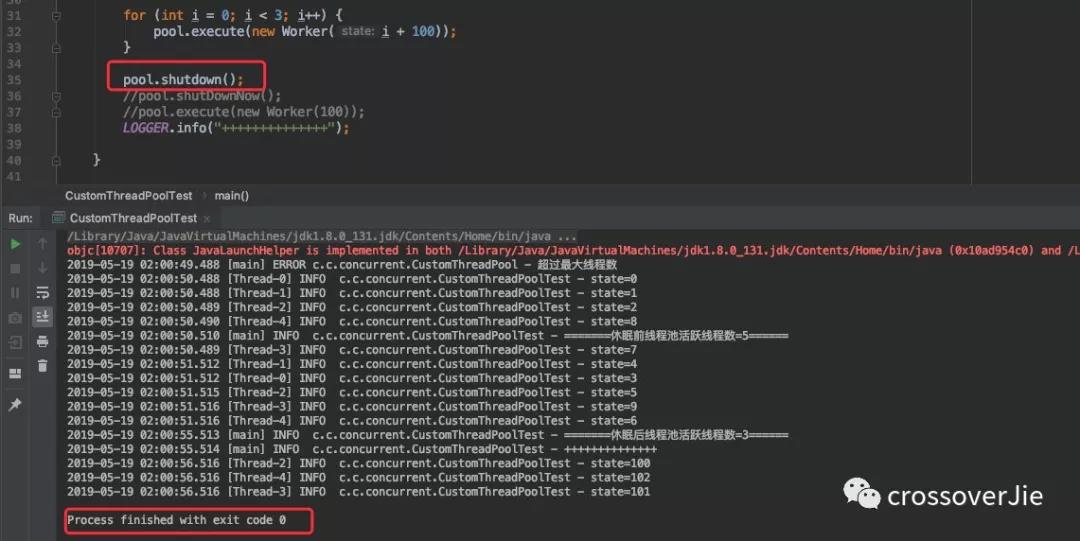Open the Restore Layout icon
1080x541 pixels.
15,374
